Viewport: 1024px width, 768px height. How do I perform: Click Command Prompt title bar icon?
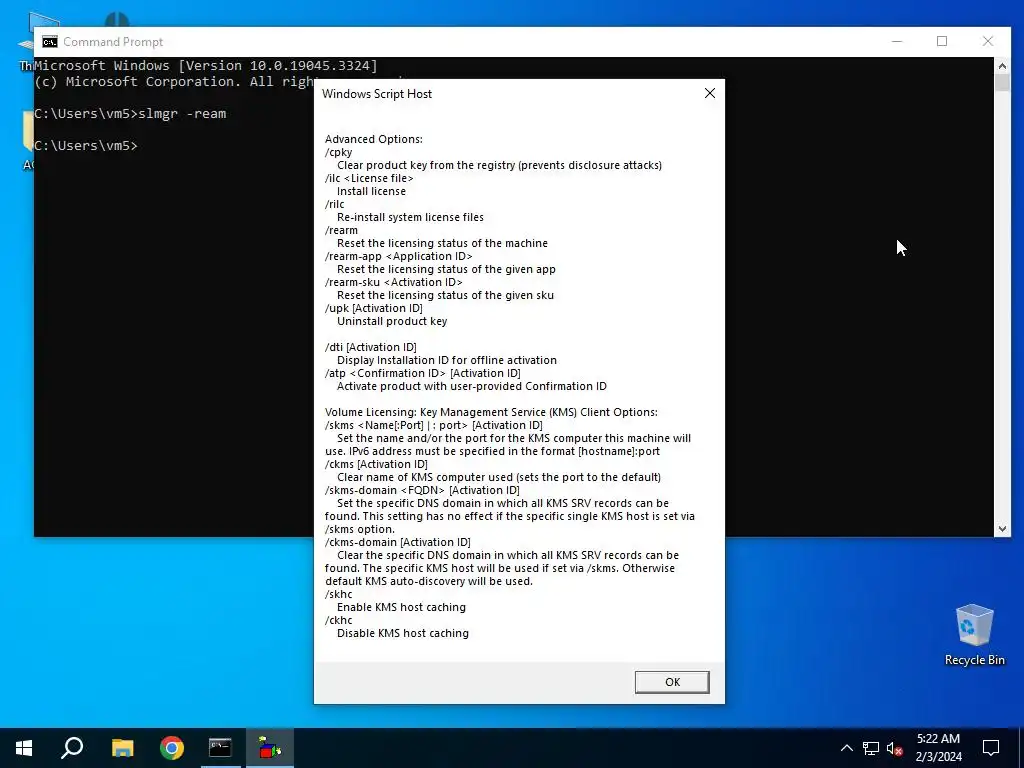(x=50, y=42)
